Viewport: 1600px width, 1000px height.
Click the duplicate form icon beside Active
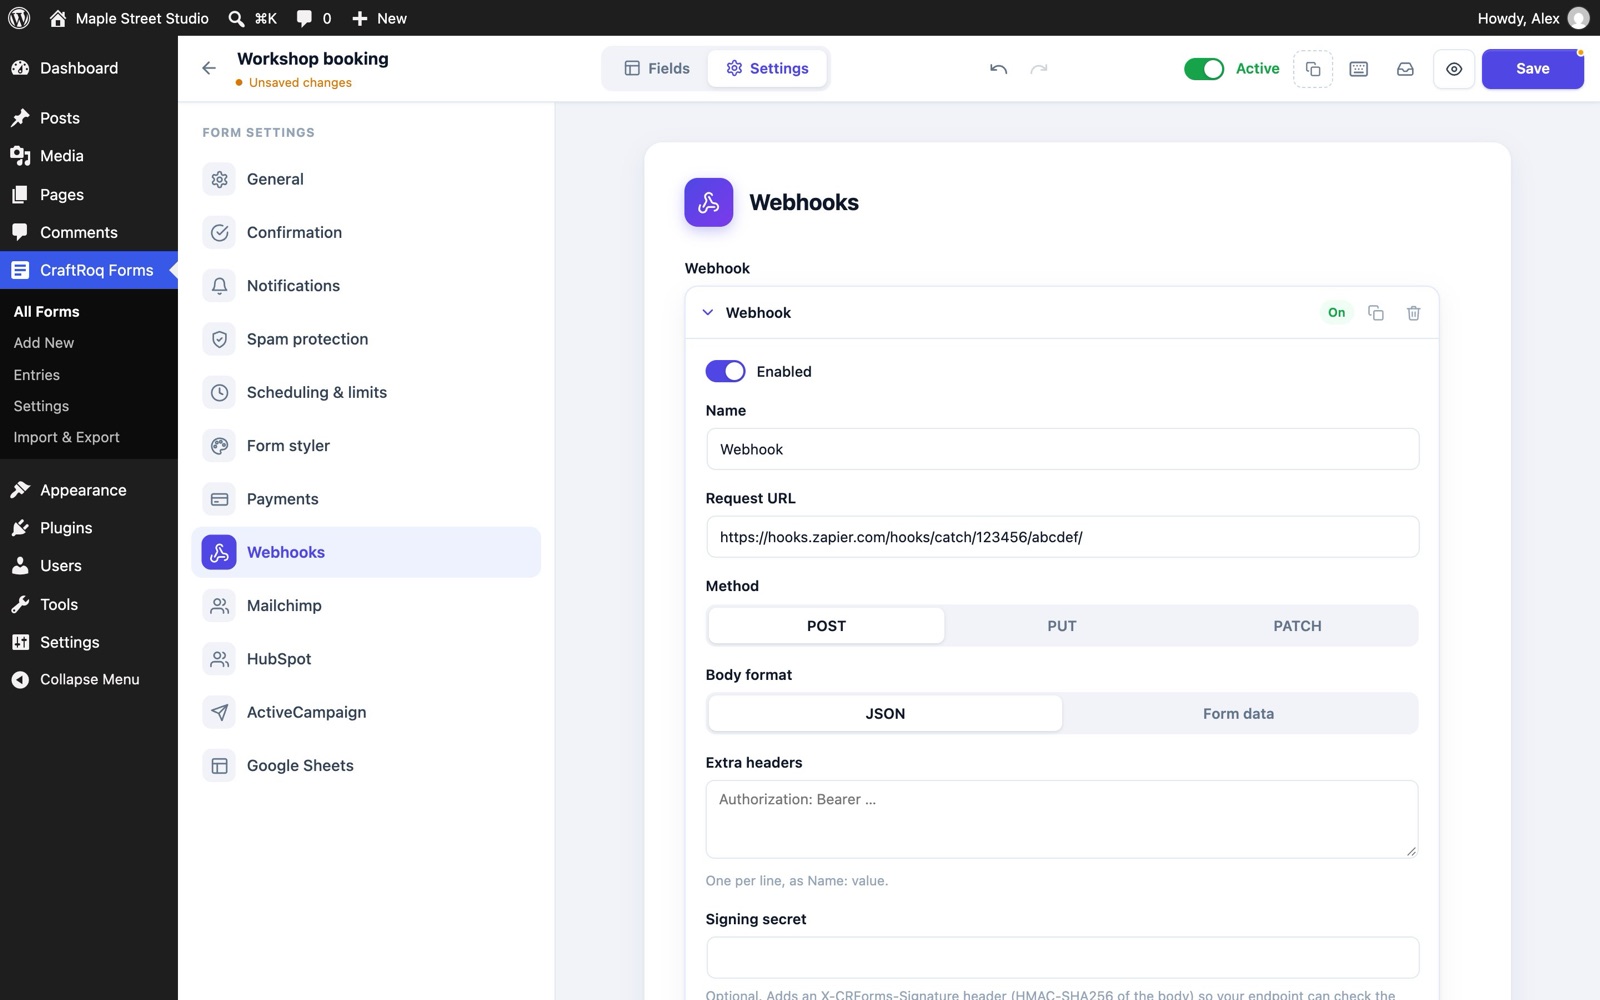coord(1313,69)
